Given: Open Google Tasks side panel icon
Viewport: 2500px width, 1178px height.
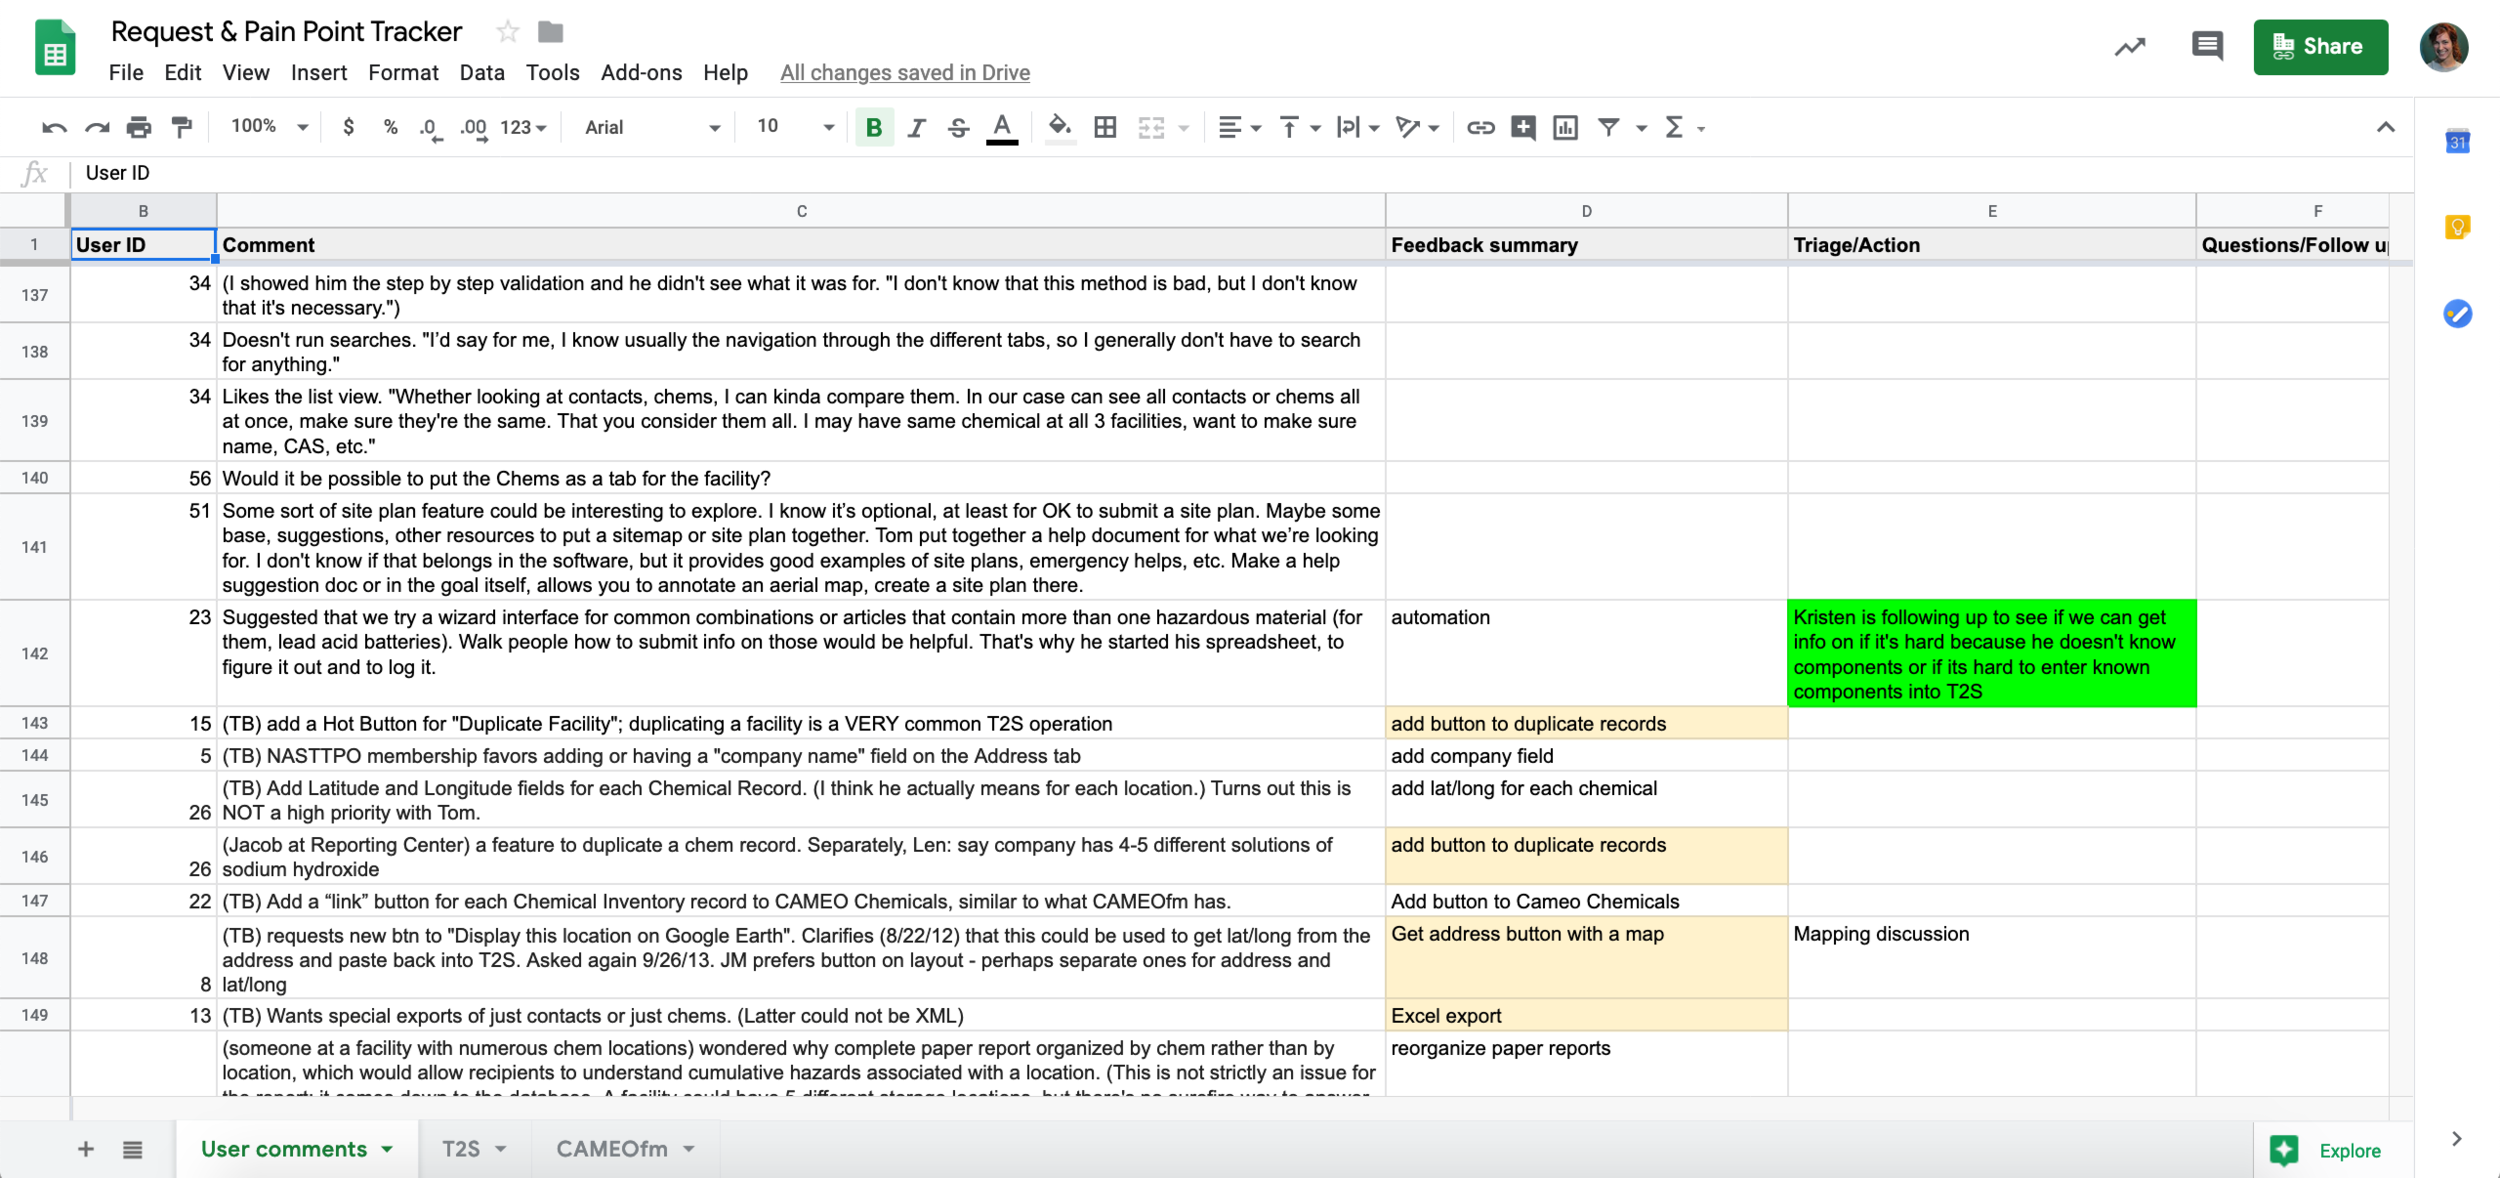Looking at the screenshot, I should 2457,314.
